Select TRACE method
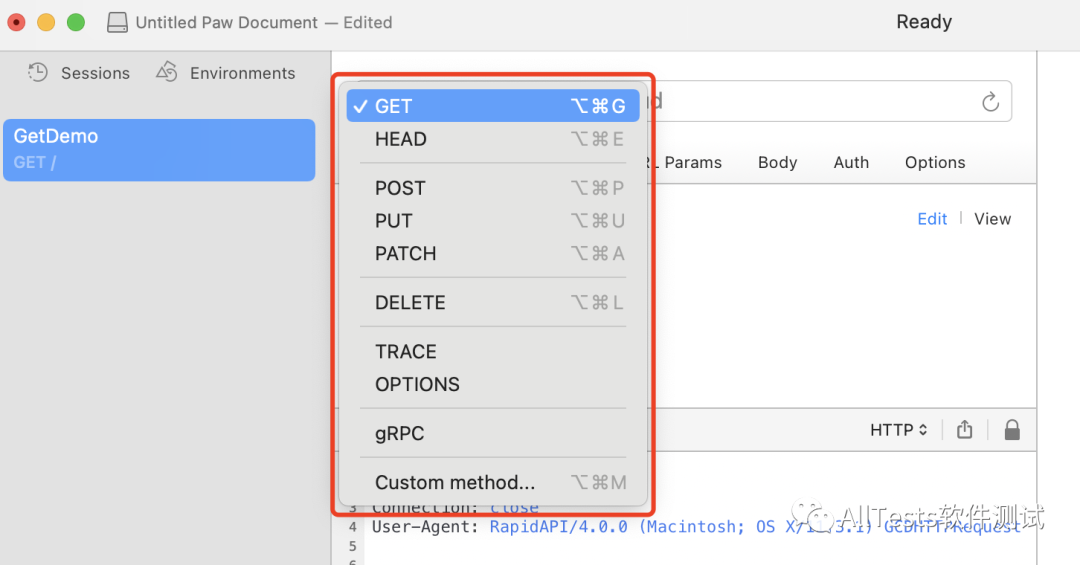1080x565 pixels. (x=492, y=351)
